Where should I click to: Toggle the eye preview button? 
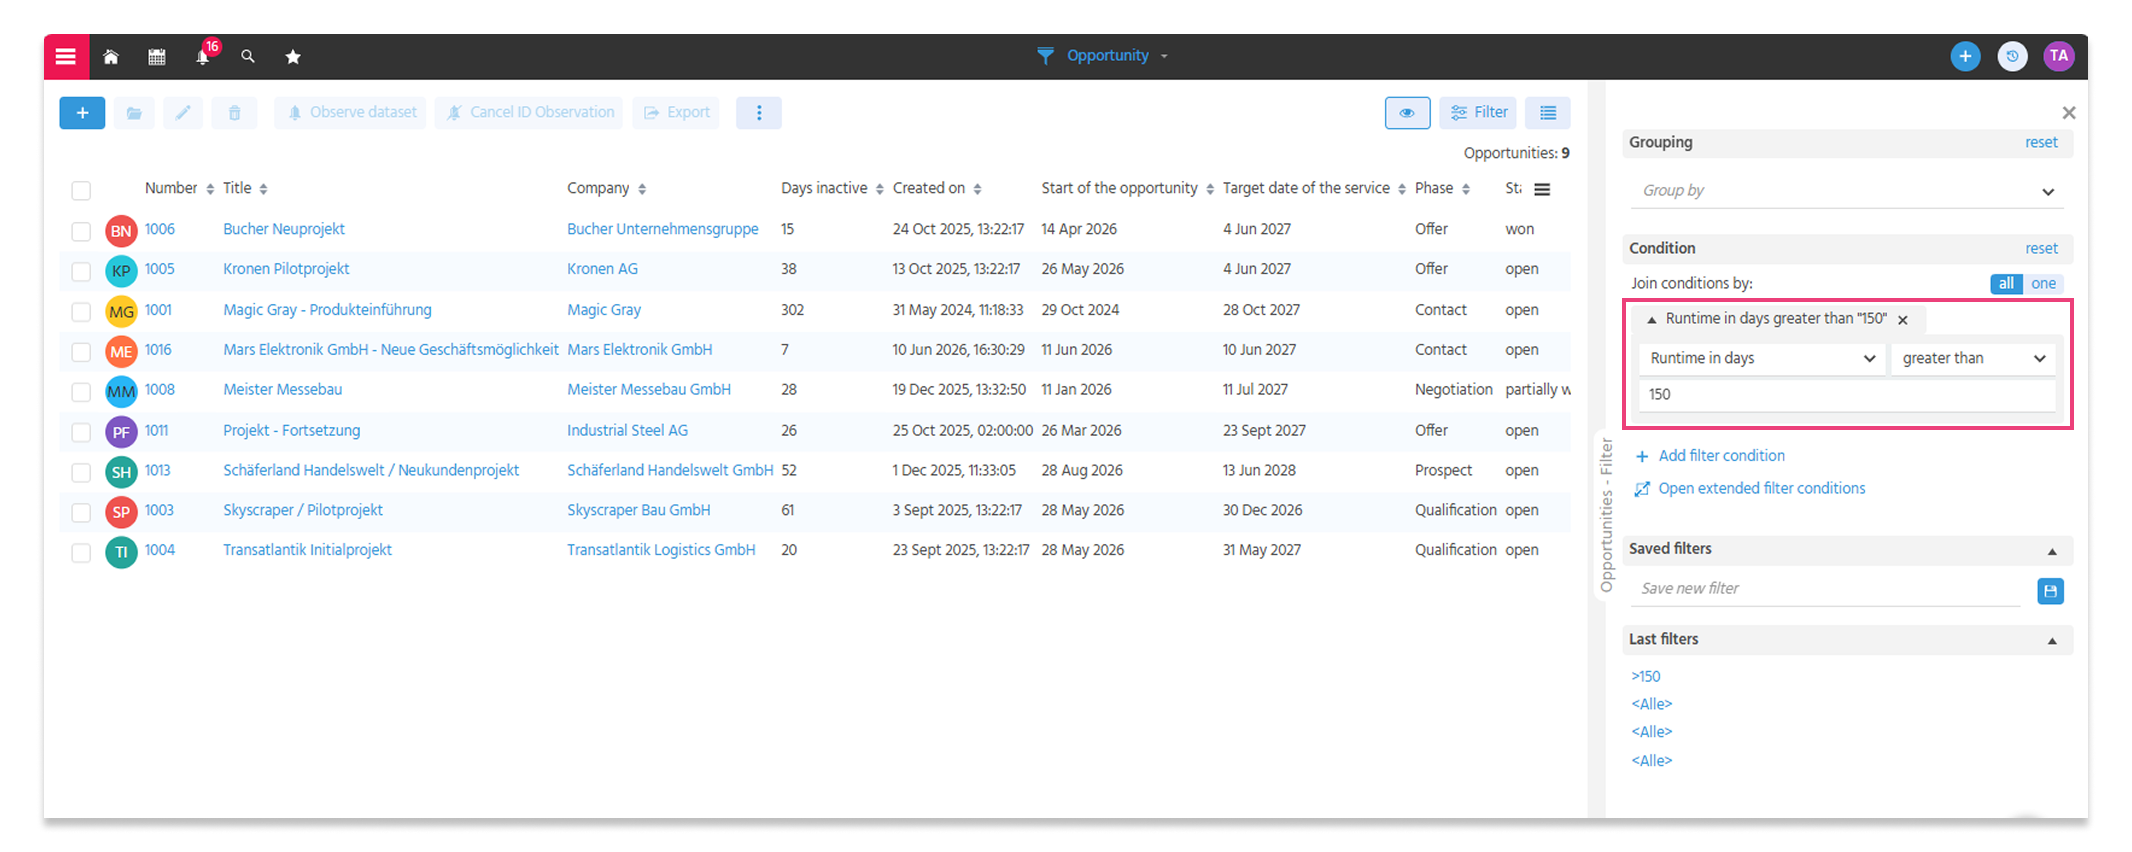click(1407, 113)
